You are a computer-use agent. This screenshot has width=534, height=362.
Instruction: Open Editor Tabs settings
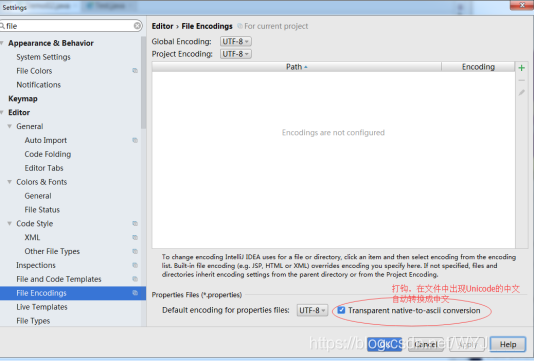[x=44, y=168]
